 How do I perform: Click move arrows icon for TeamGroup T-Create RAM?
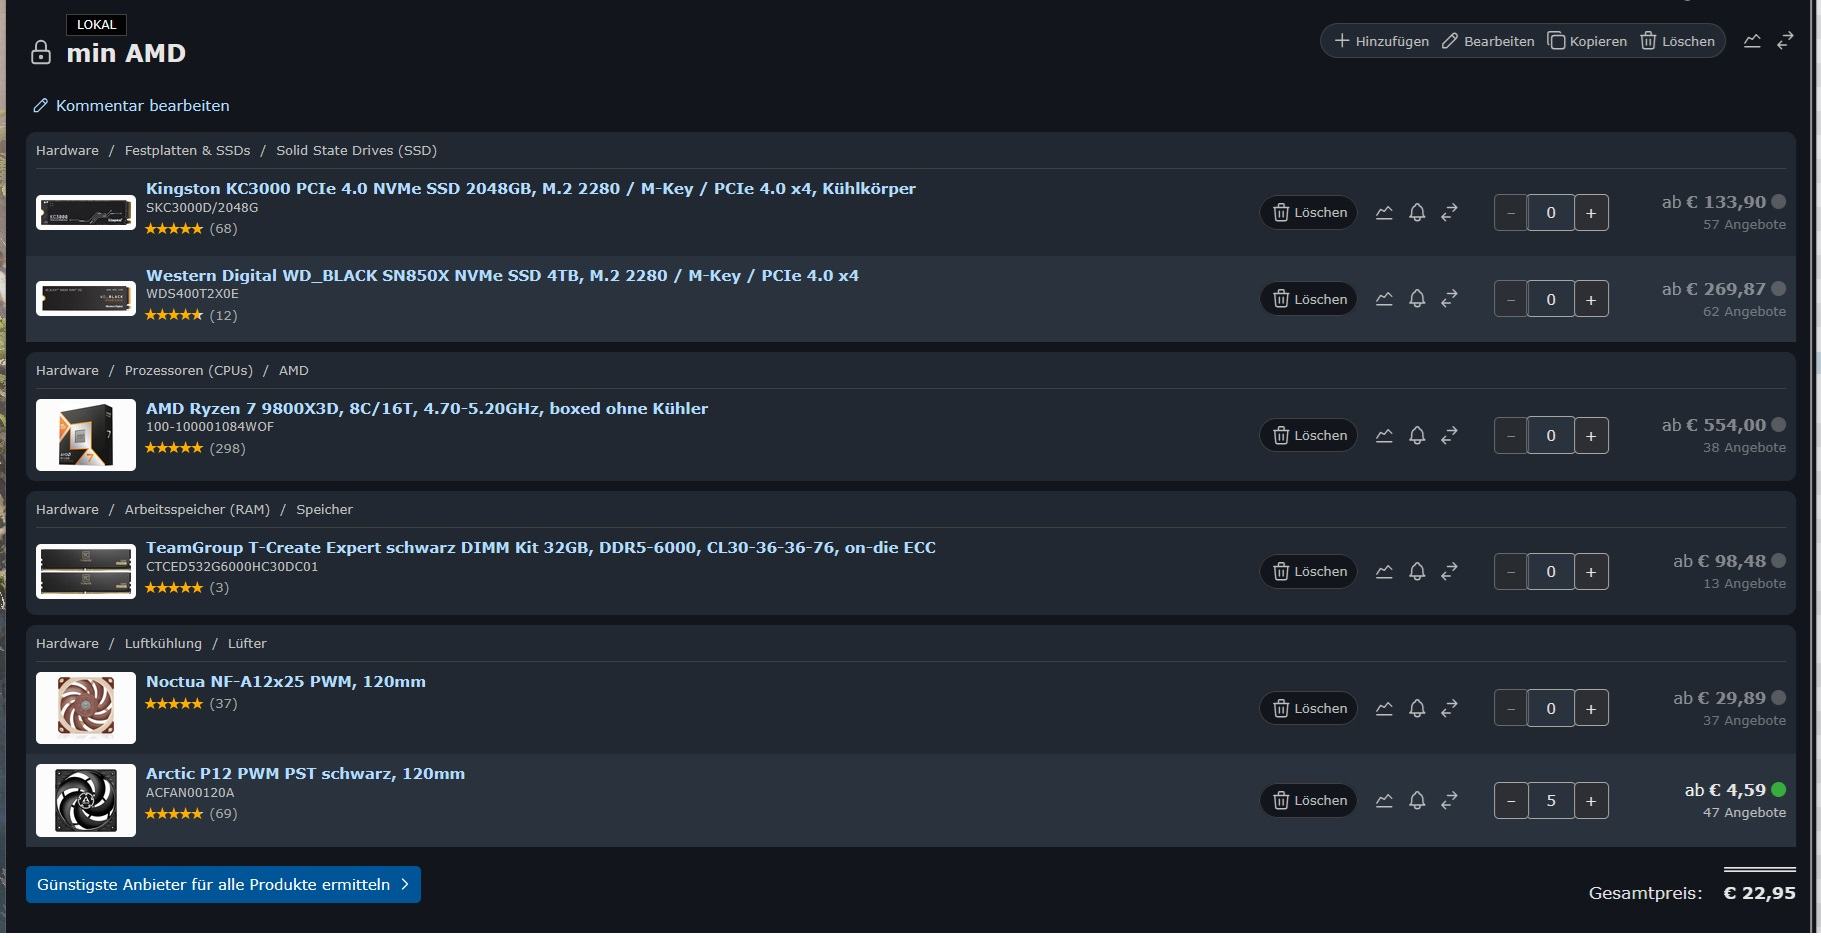point(1449,571)
